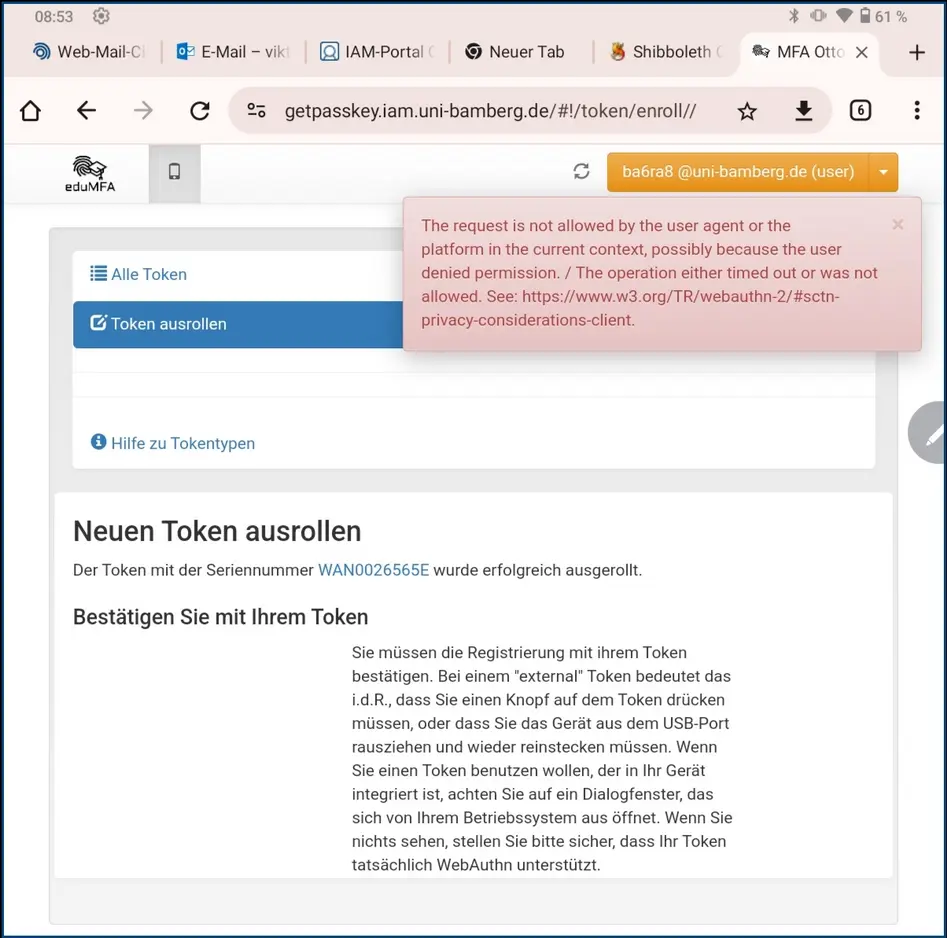Bookmark this page with the star
Screen dimensions: 947x938
[x=747, y=111]
